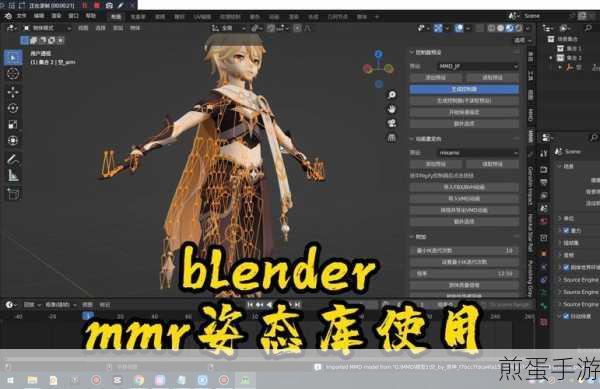Switch to rendered viewport shading
600x389 pixels.
[x=518, y=28]
